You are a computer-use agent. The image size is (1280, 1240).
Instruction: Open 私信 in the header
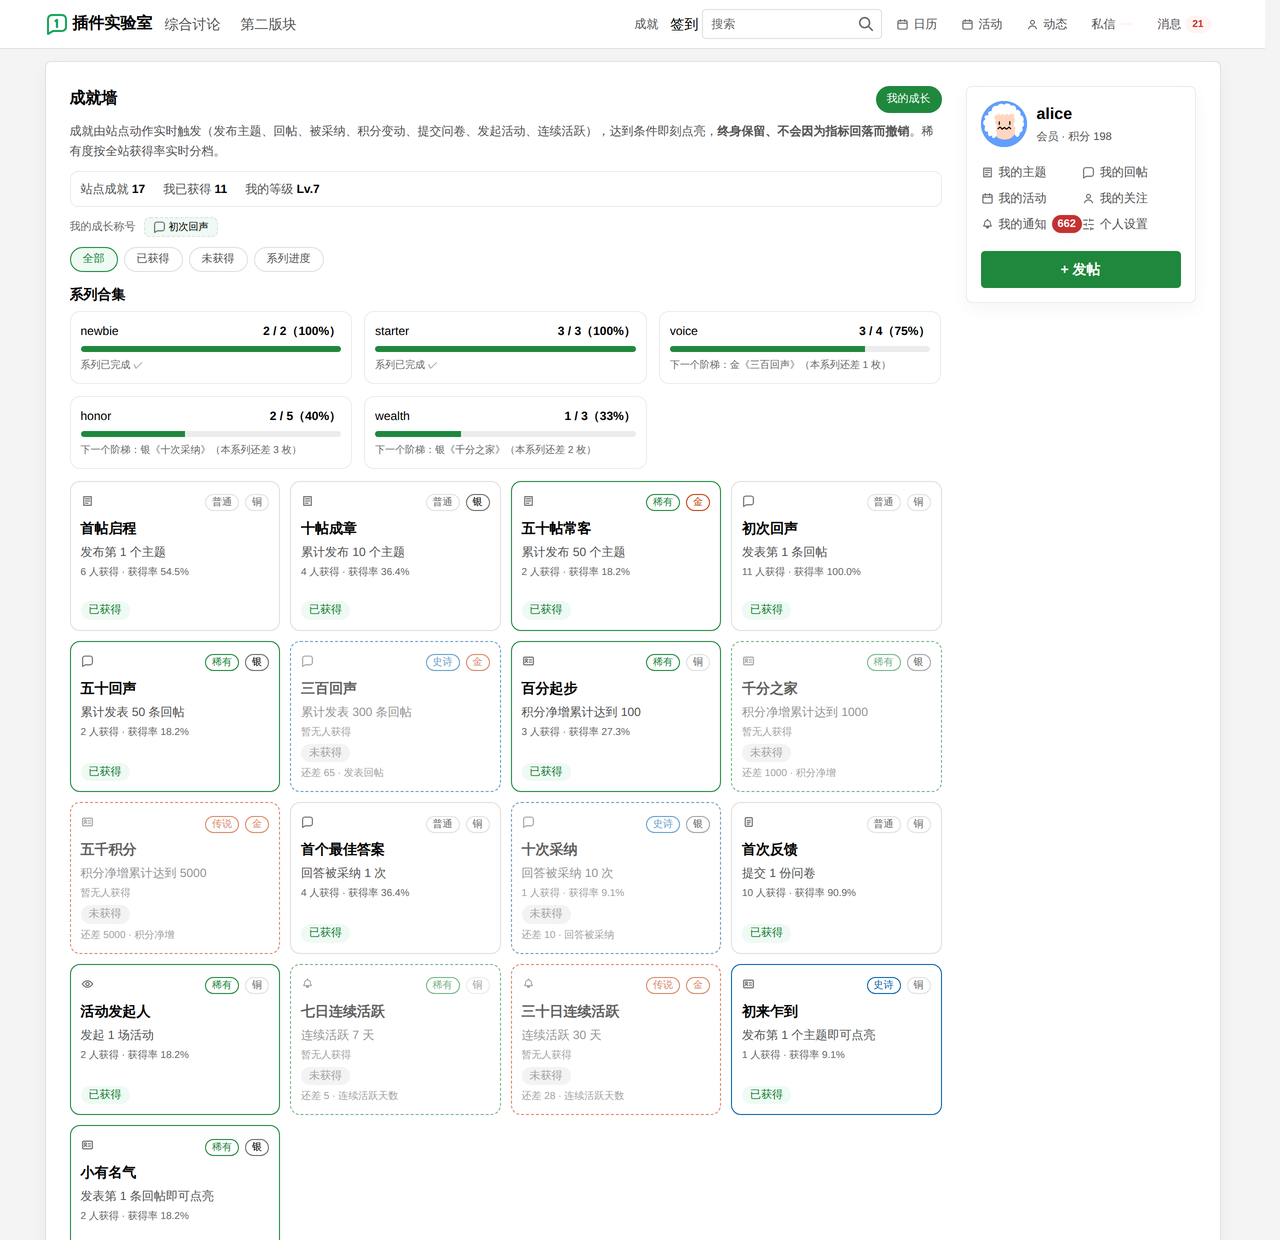click(x=1103, y=24)
